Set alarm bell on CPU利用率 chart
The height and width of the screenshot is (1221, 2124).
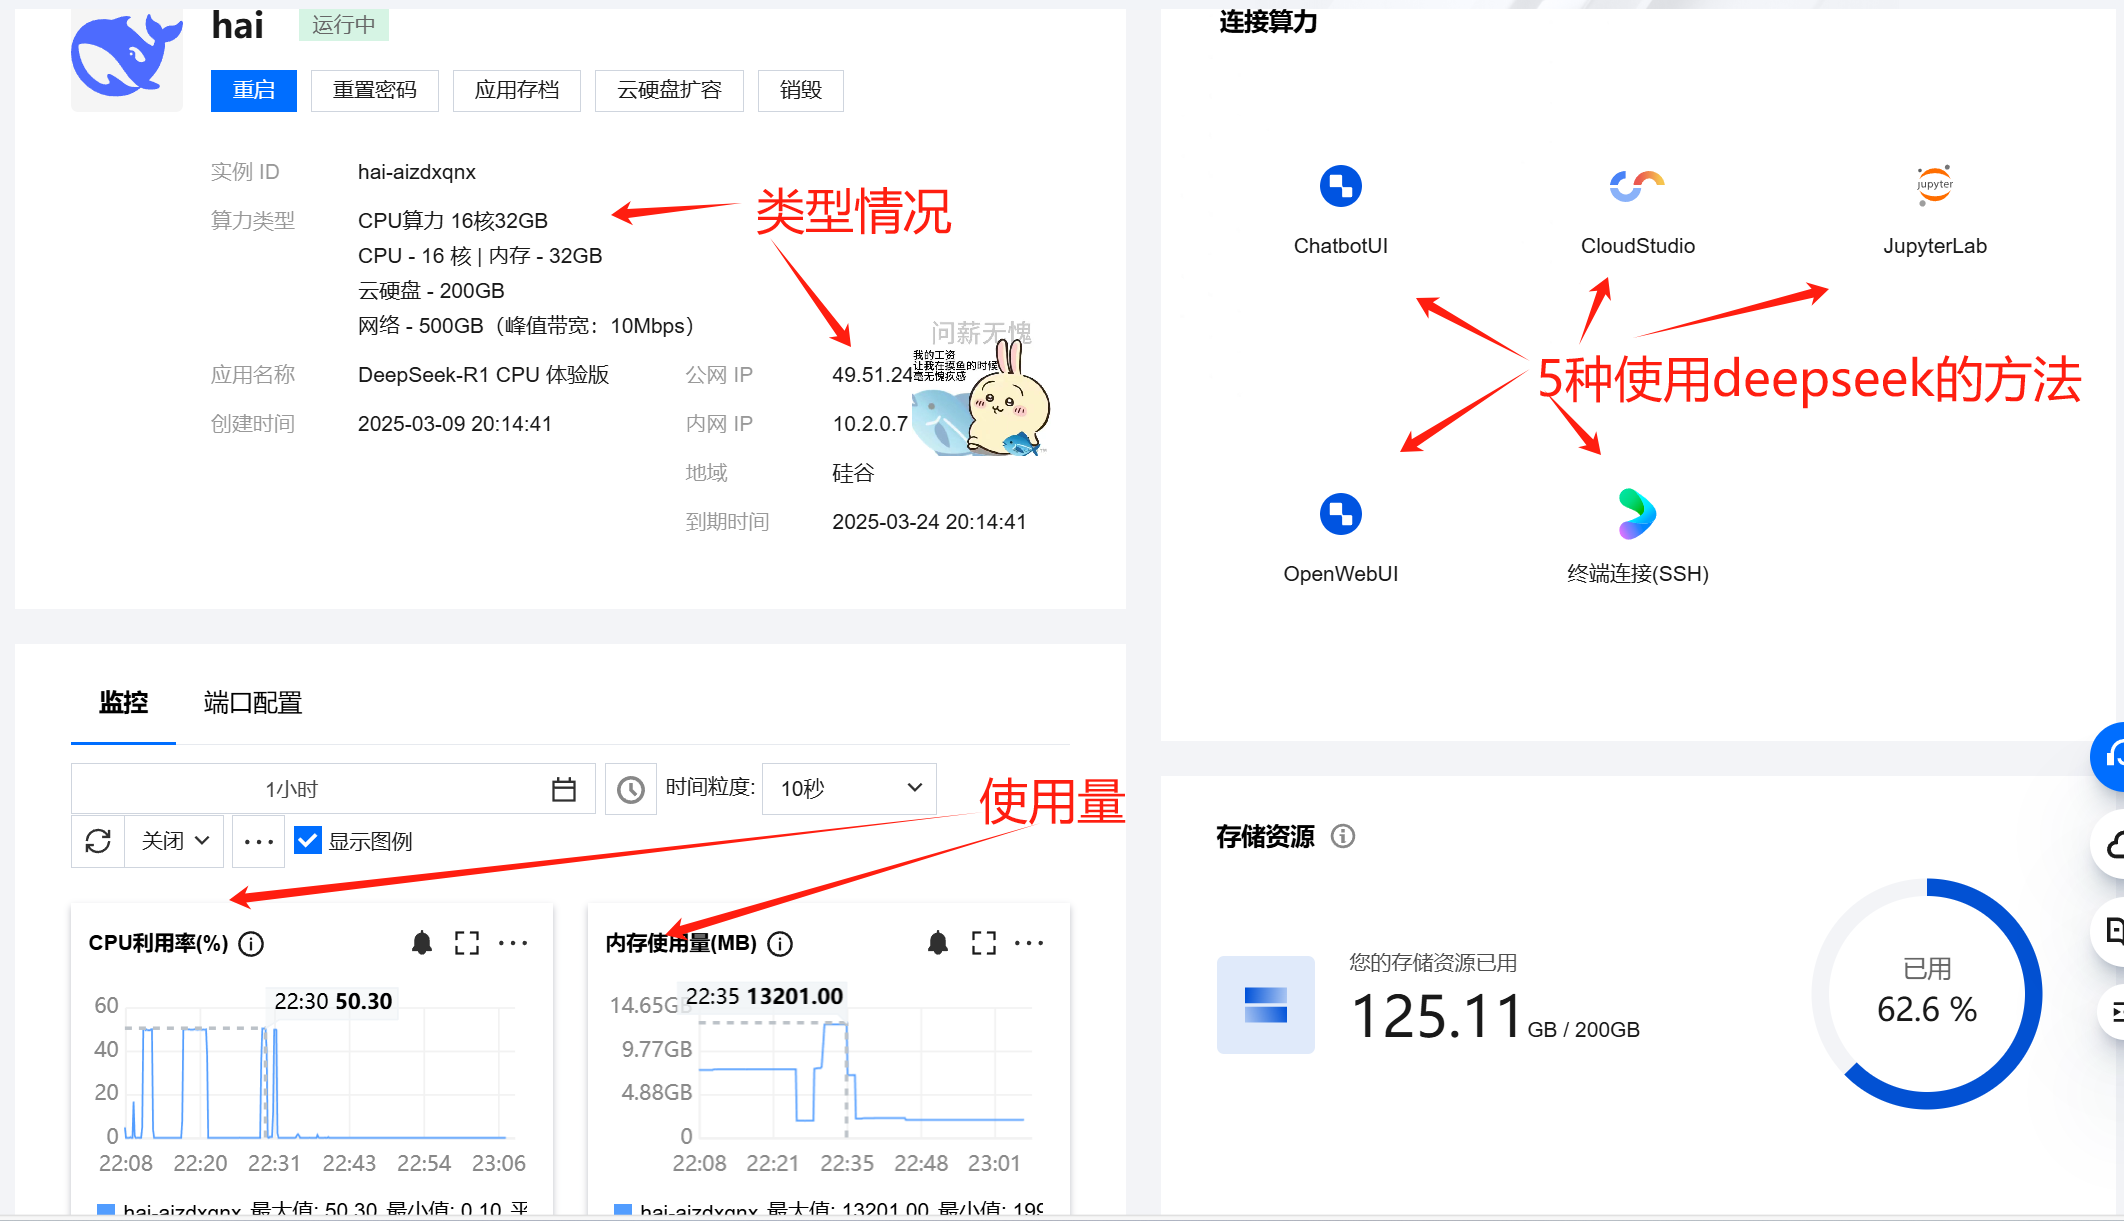(422, 943)
